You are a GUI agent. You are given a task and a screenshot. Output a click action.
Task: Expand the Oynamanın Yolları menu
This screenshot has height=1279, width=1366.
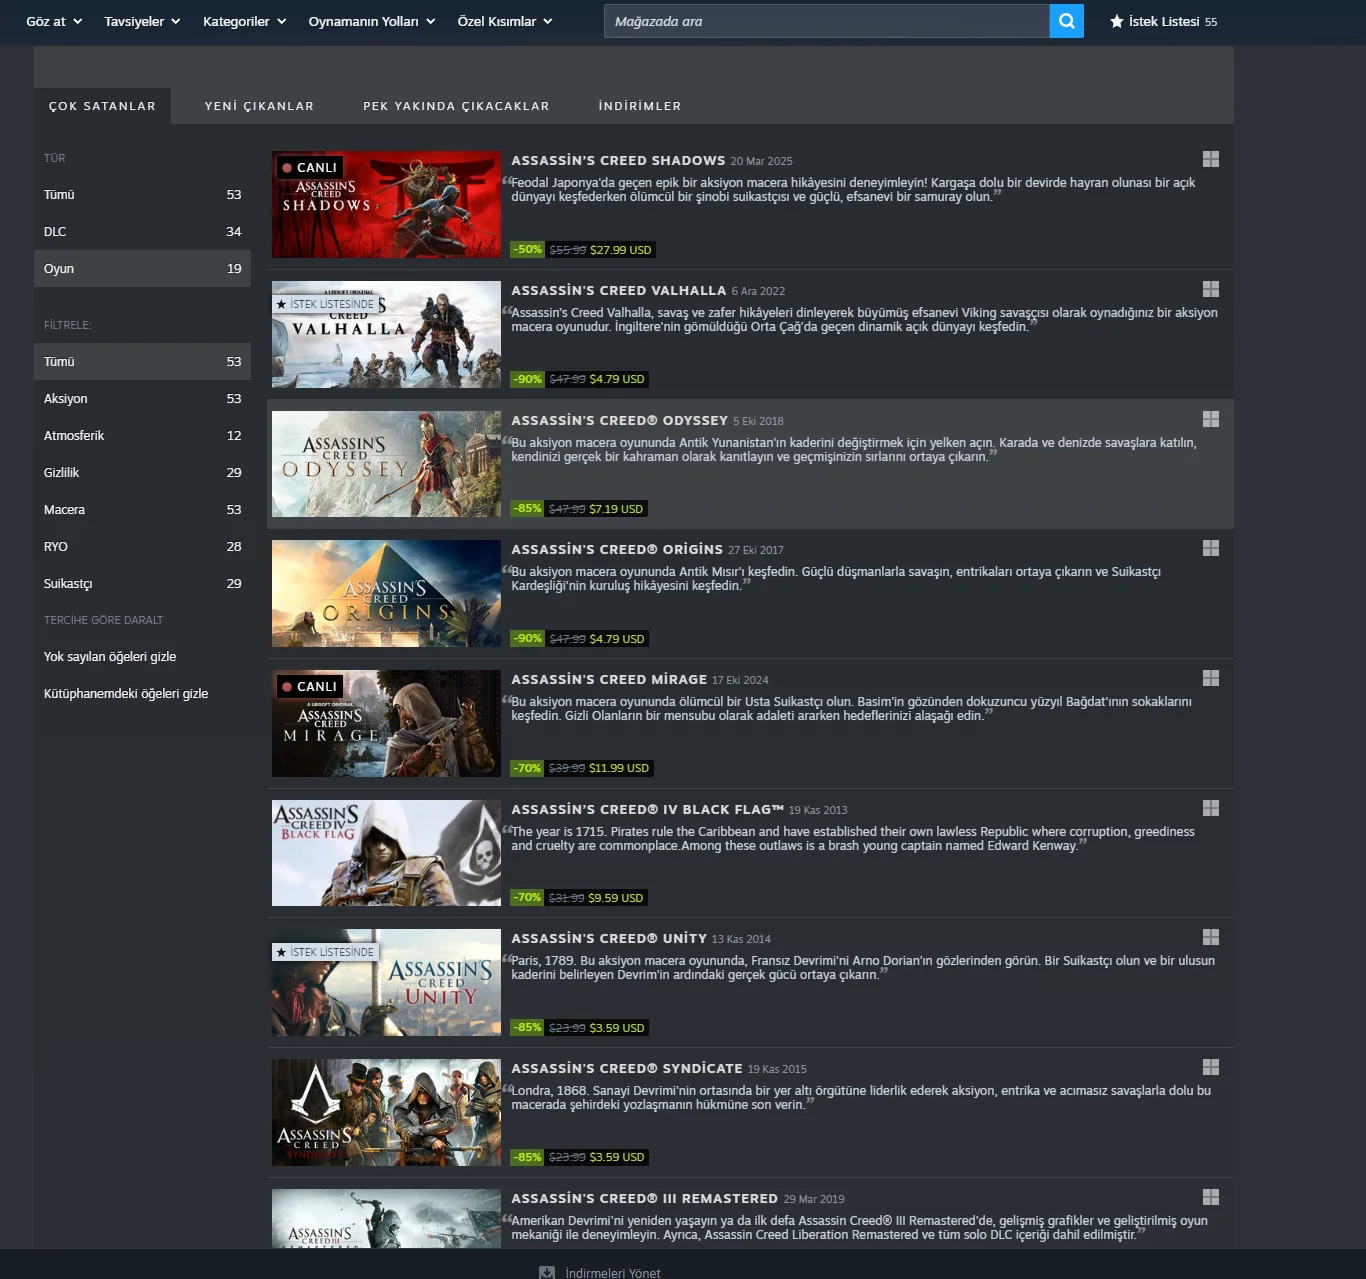click(x=372, y=21)
